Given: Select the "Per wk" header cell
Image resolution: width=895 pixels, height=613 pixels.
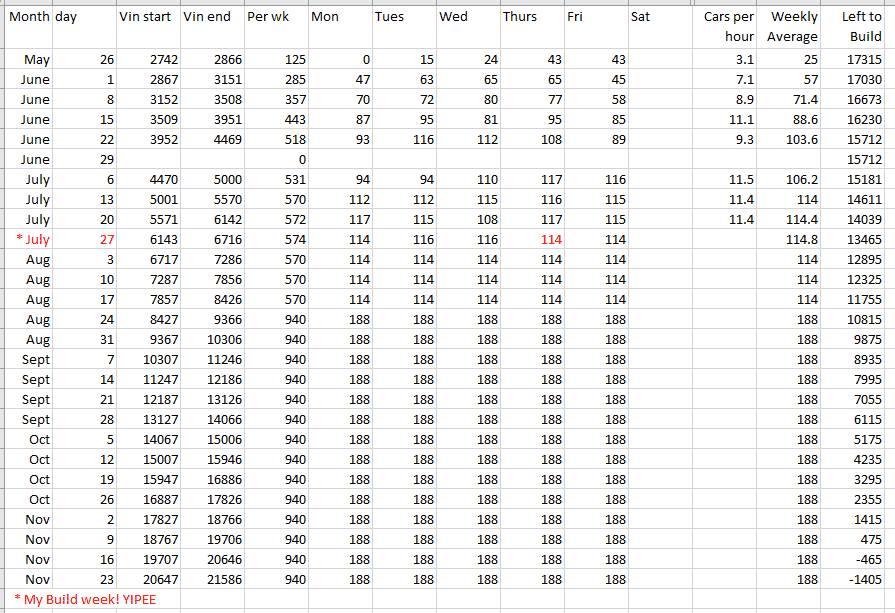Looking at the screenshot, I should point(276,17).
